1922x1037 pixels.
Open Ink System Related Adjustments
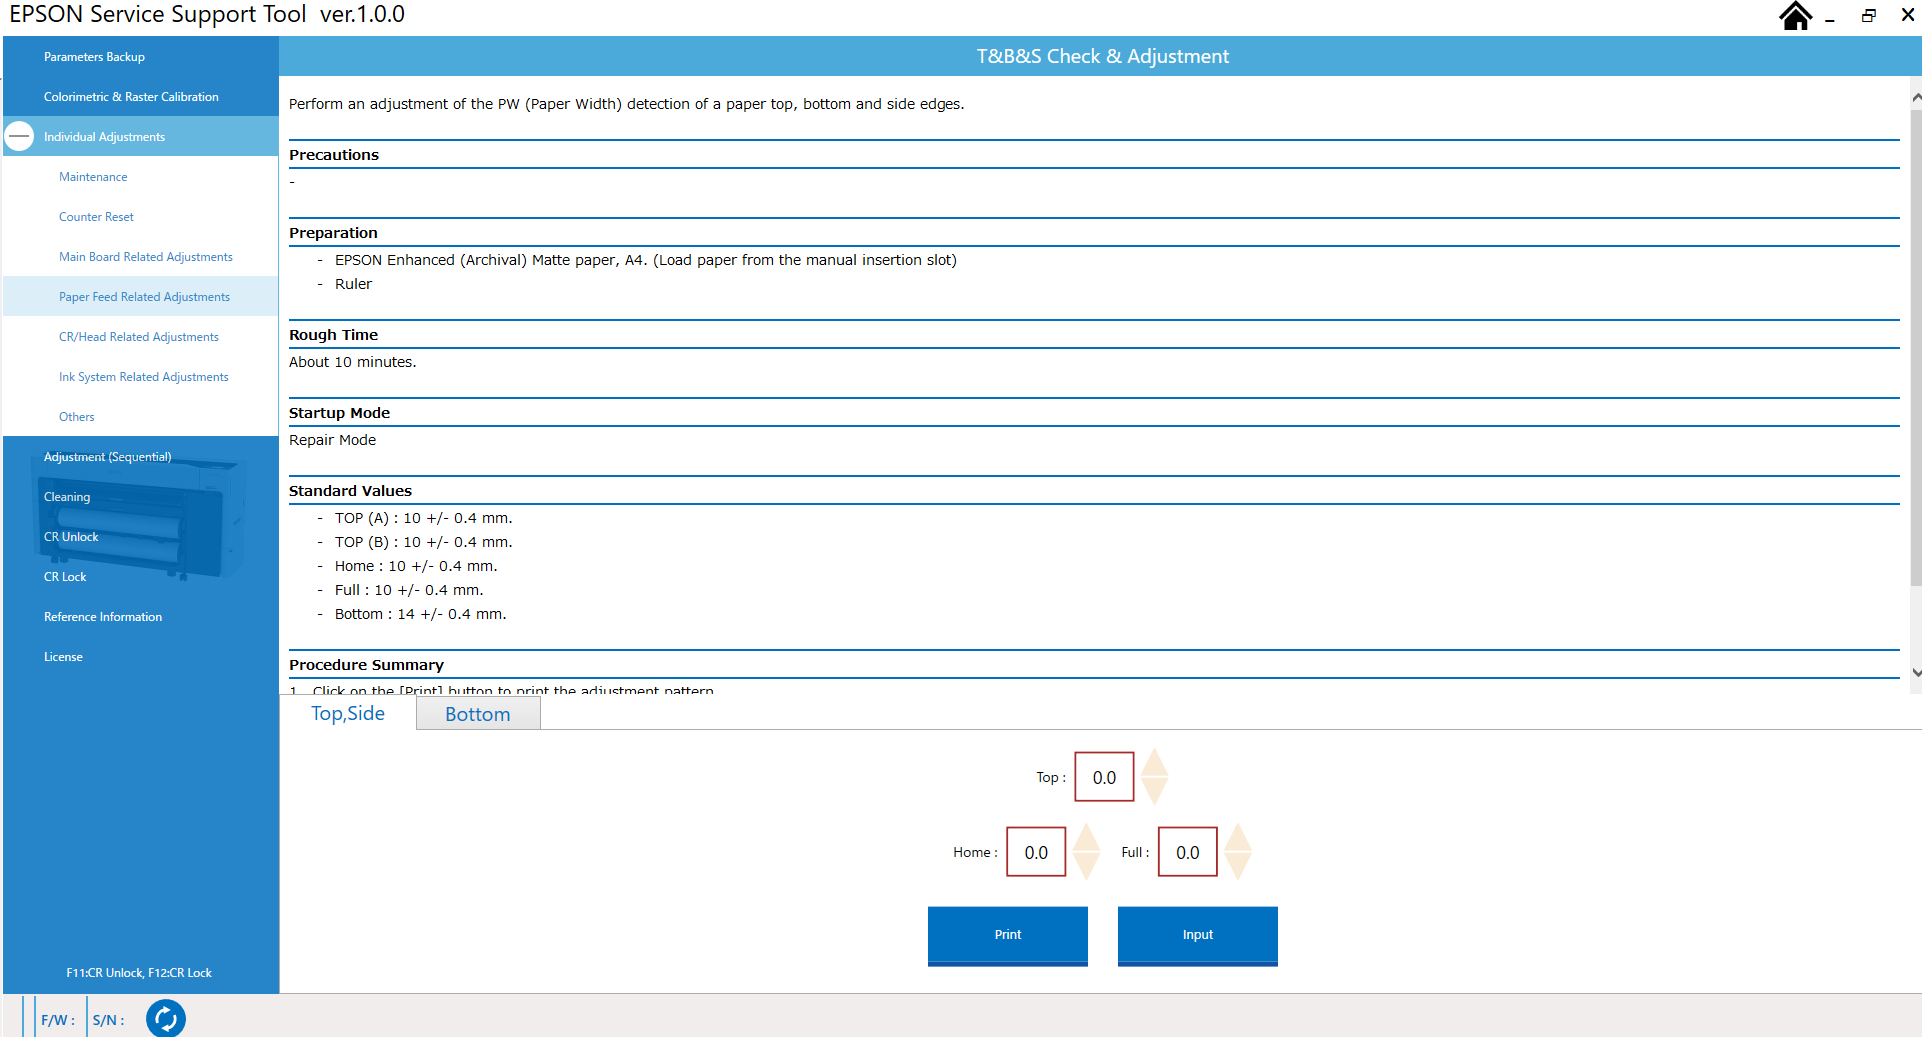pos(140,377)
